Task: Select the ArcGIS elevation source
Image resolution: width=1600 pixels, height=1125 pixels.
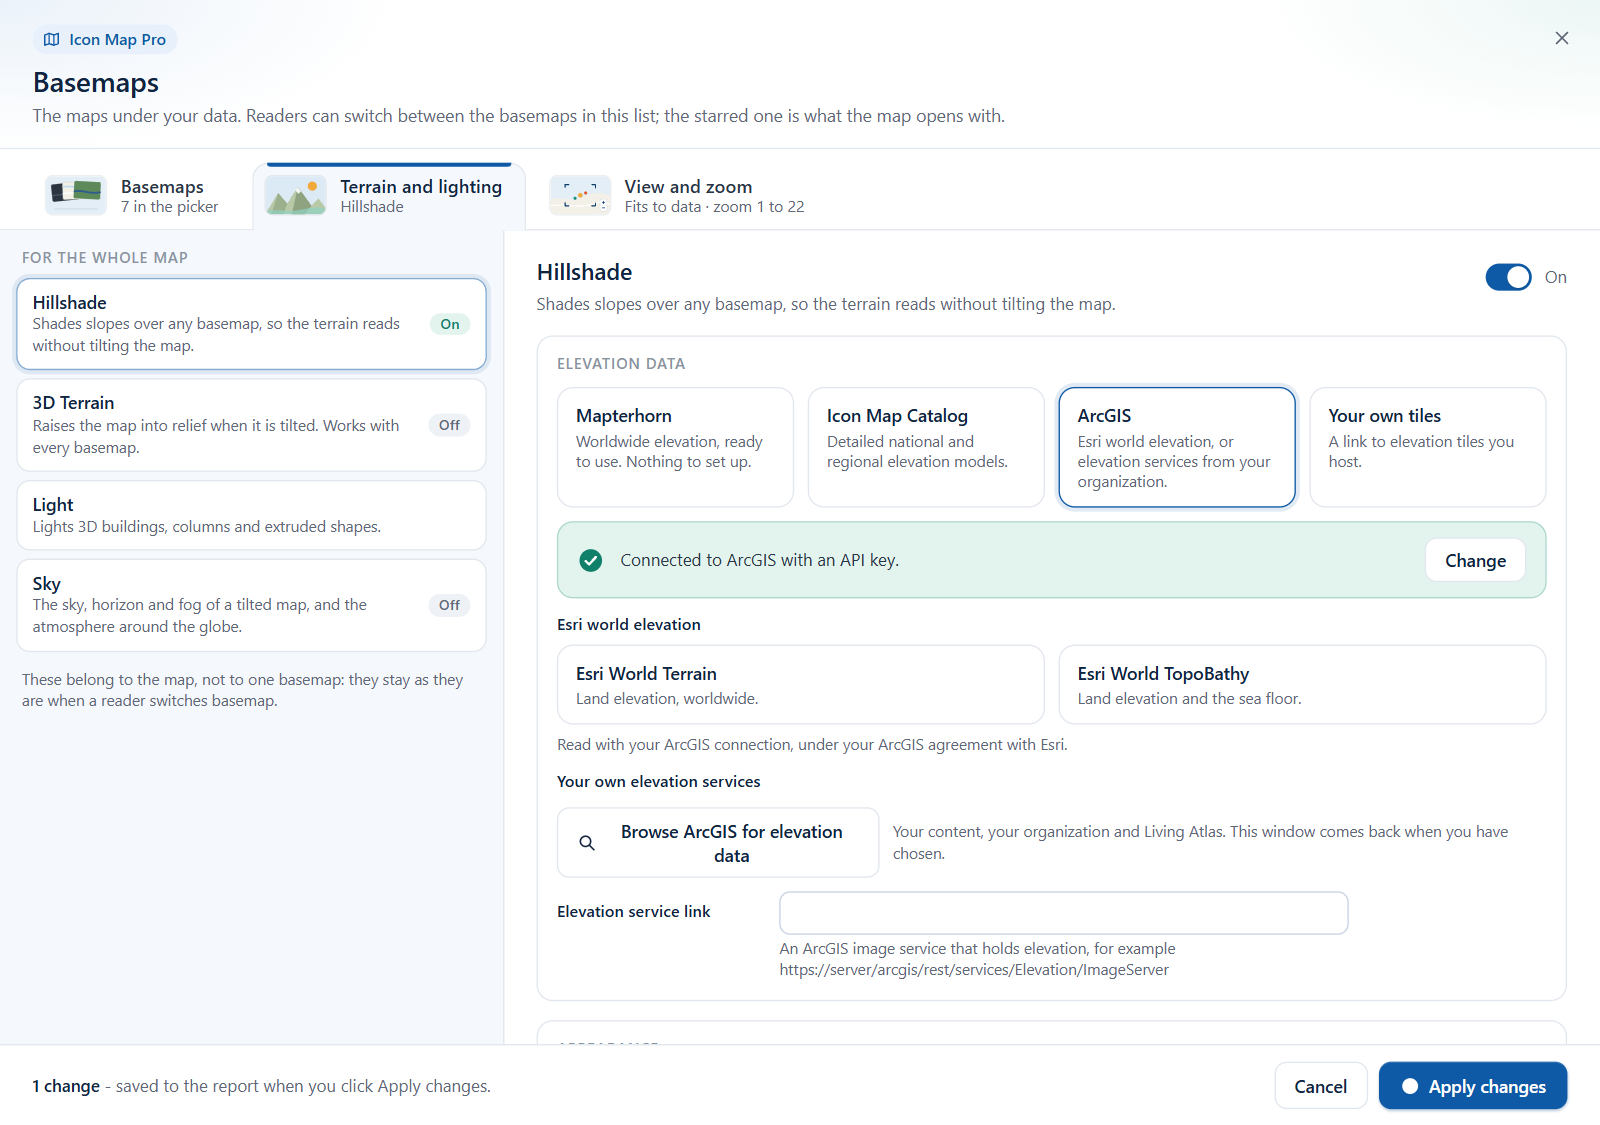Action: coord(1177,447)
